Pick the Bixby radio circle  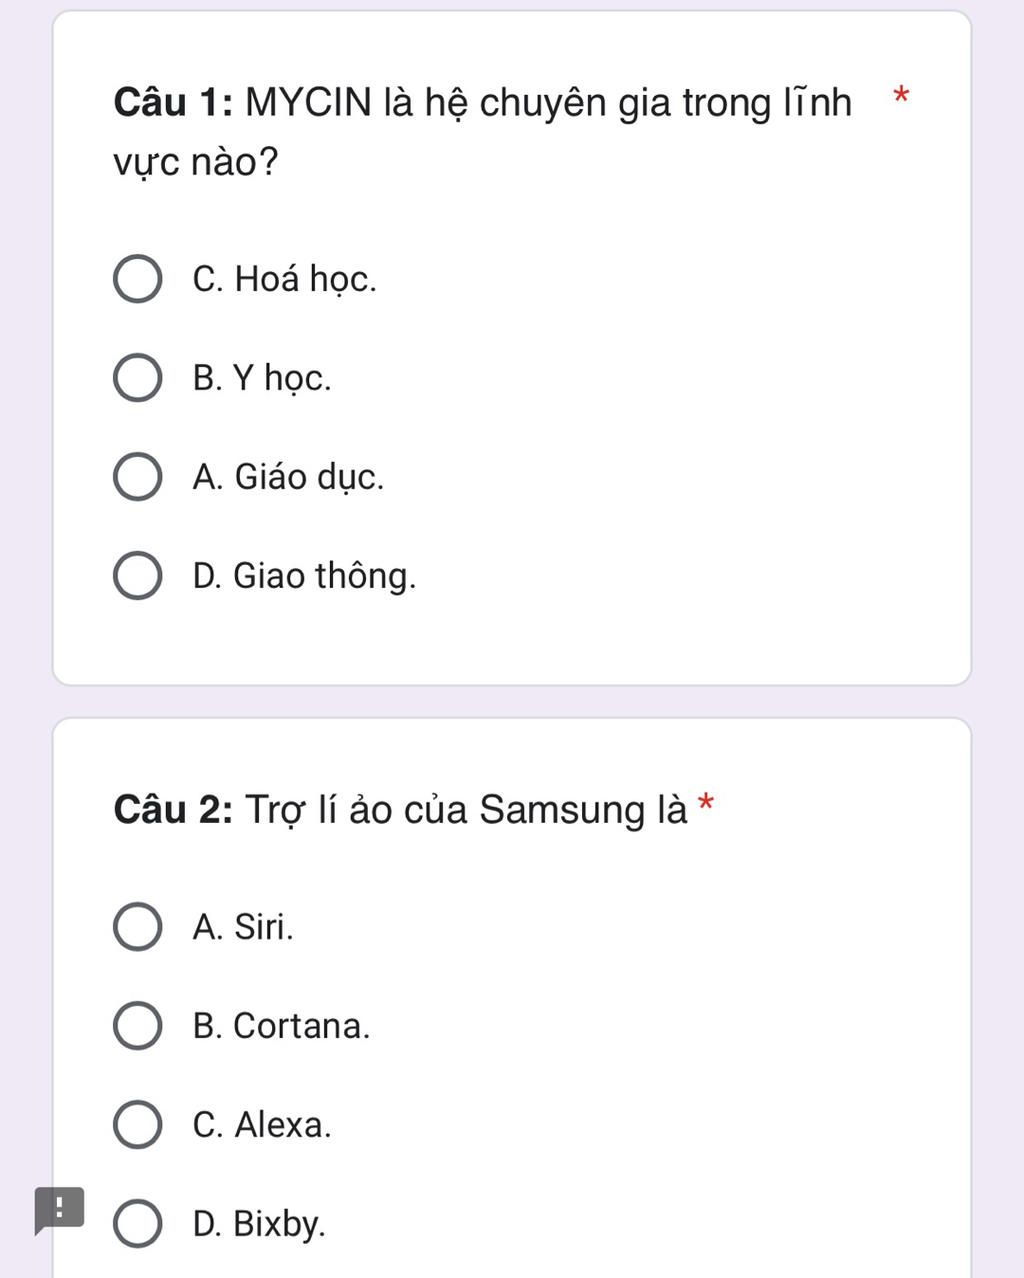[x=137, y=1224]
